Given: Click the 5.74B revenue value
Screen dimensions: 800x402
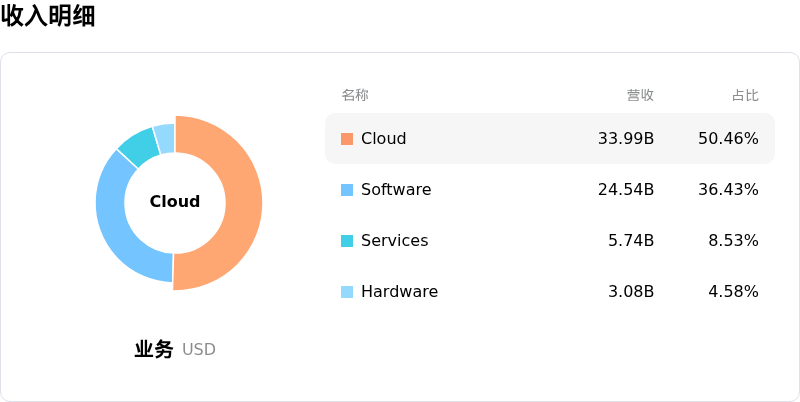Looking at the screenshot, I should click(631, 240).
